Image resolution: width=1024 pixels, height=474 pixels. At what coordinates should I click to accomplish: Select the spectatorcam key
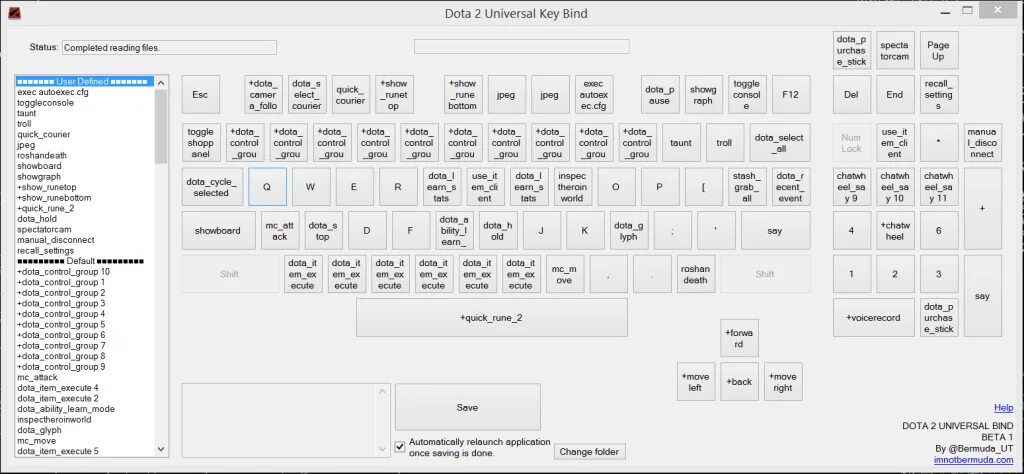[895, 51]
